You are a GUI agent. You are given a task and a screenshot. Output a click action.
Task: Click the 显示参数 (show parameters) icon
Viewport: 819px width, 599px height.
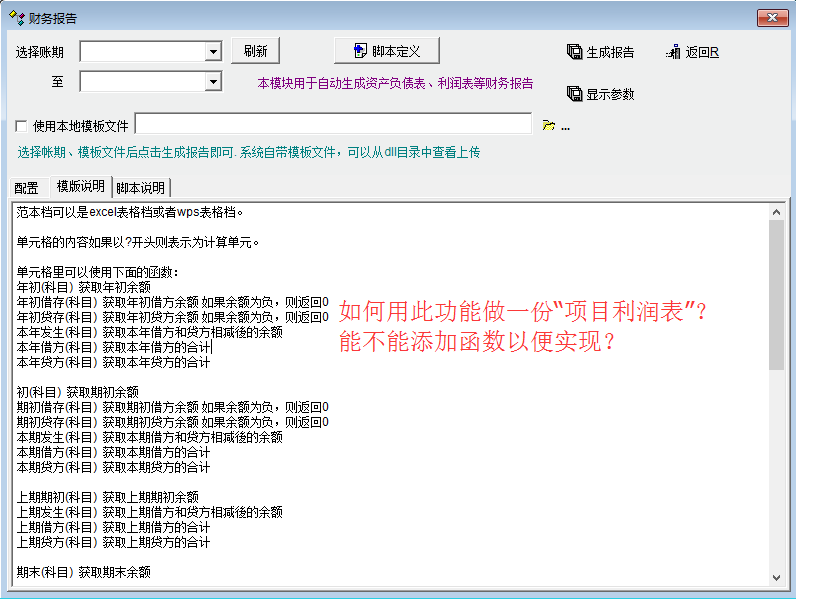575,94
